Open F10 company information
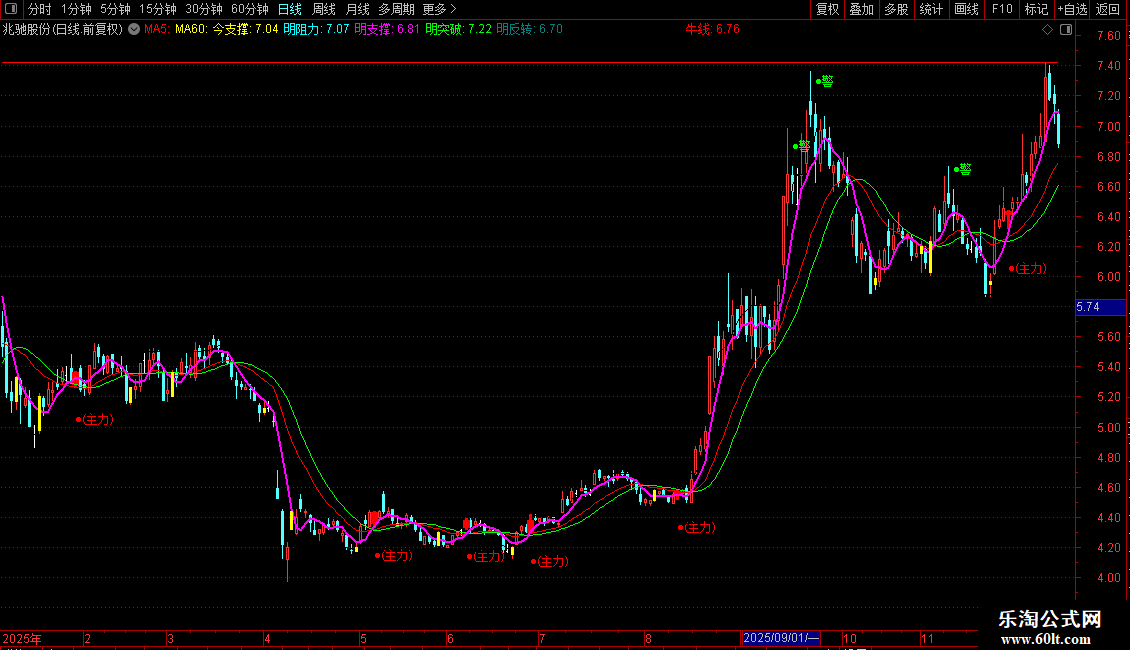Viewport: 1130px width, 650px height. click(1002, 9)
